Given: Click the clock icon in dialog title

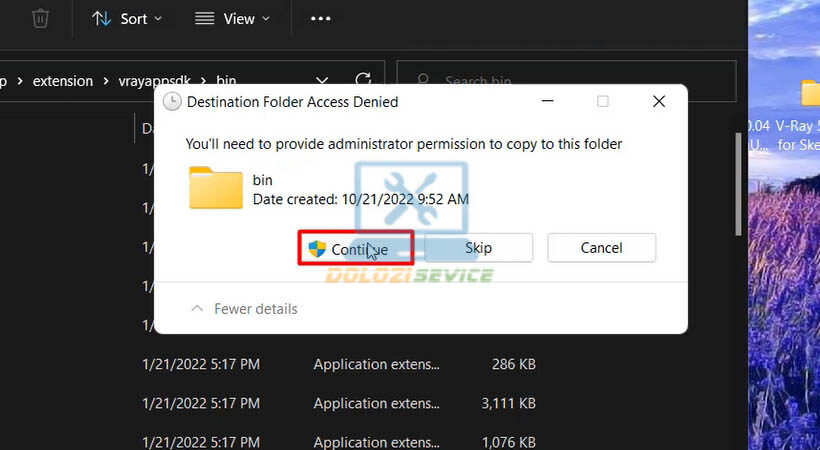Looking at the screenshot, I should pyautogui.click(x=172, y=102).
